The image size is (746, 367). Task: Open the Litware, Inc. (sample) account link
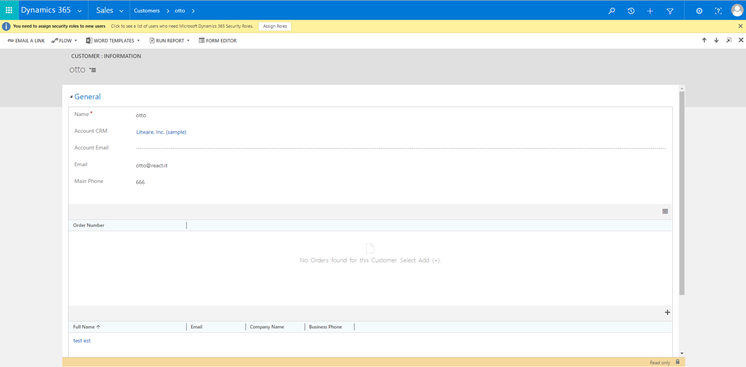161,132
